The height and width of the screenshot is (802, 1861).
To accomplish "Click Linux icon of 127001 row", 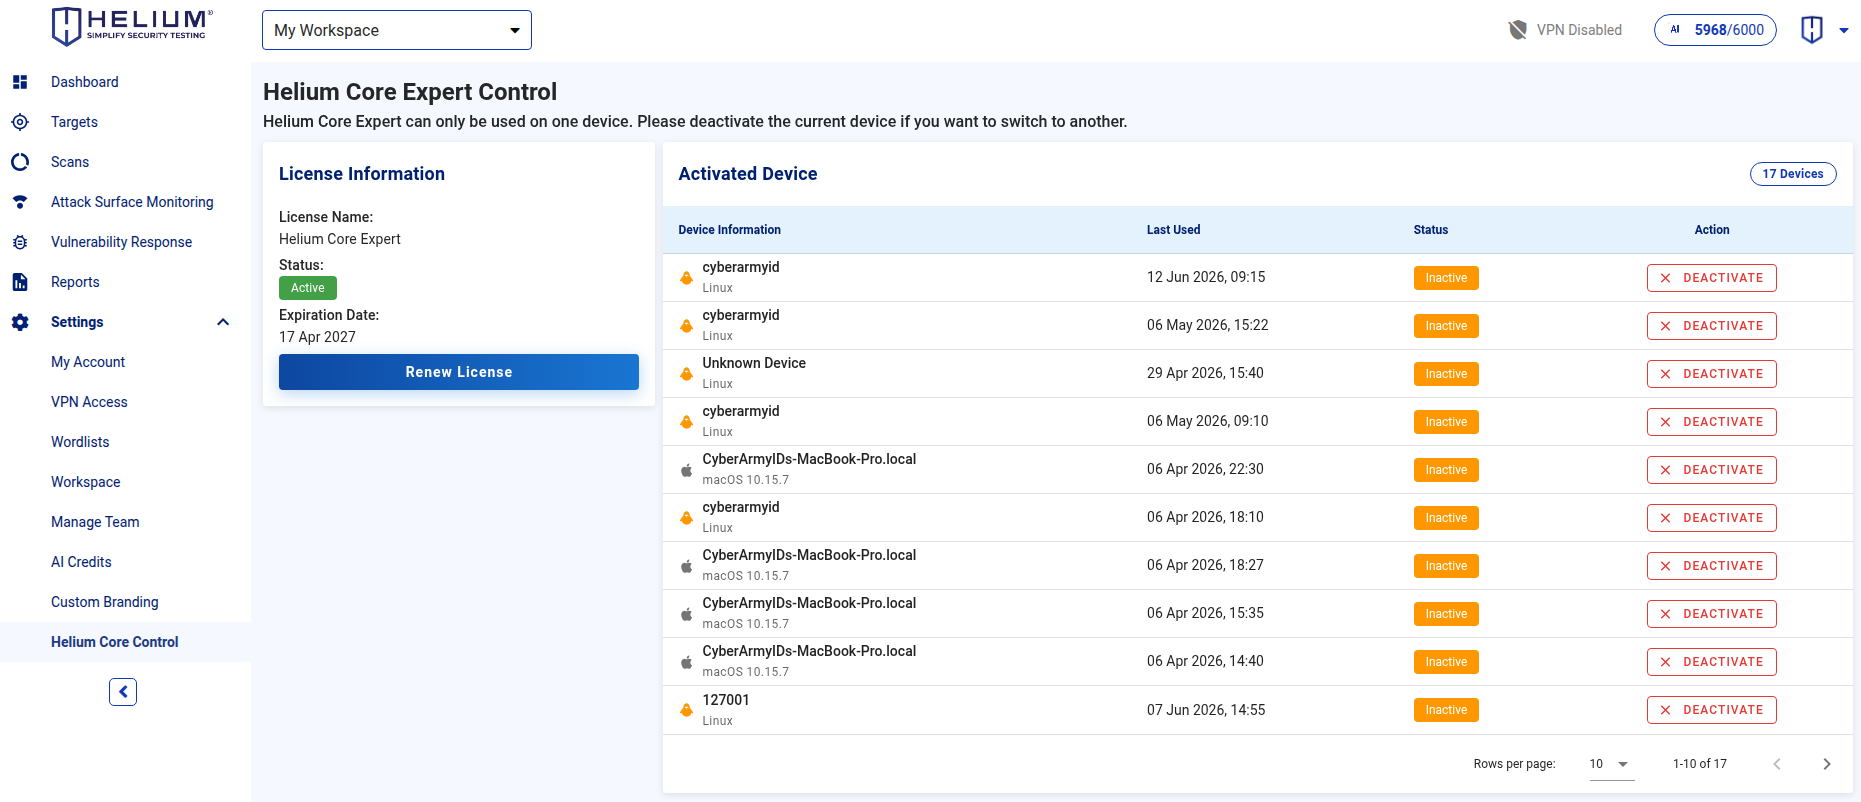I will 686,710.
